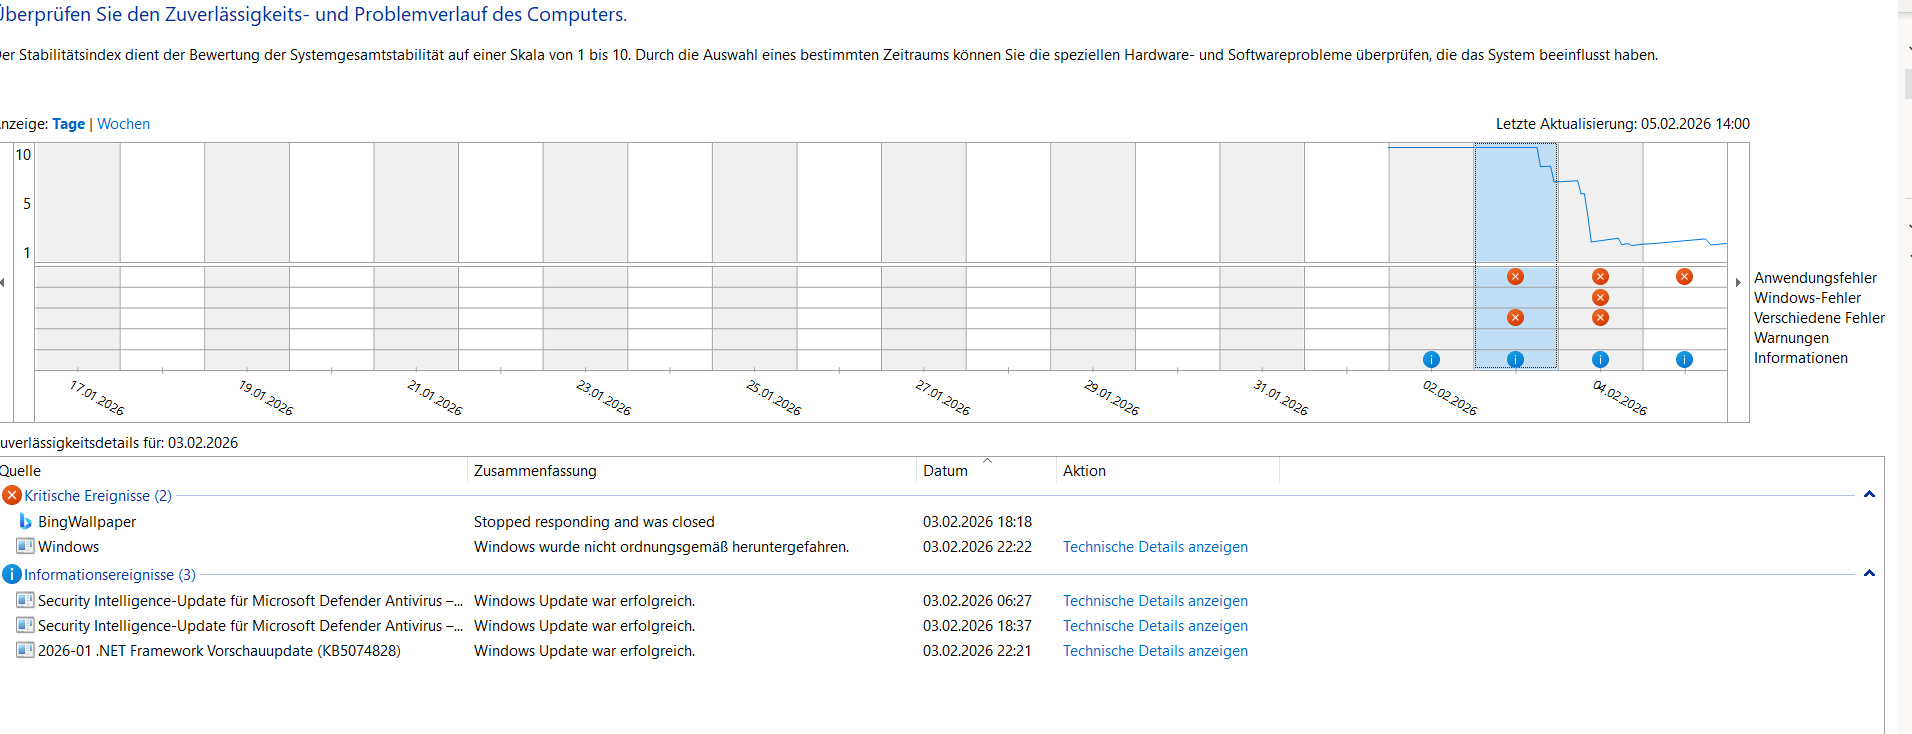Select the 'Windows wurde nicht ordnungsgemäß heruntergefahren.' text
The width and height of the screenshot is (1912, 734).
pos(661,547)
